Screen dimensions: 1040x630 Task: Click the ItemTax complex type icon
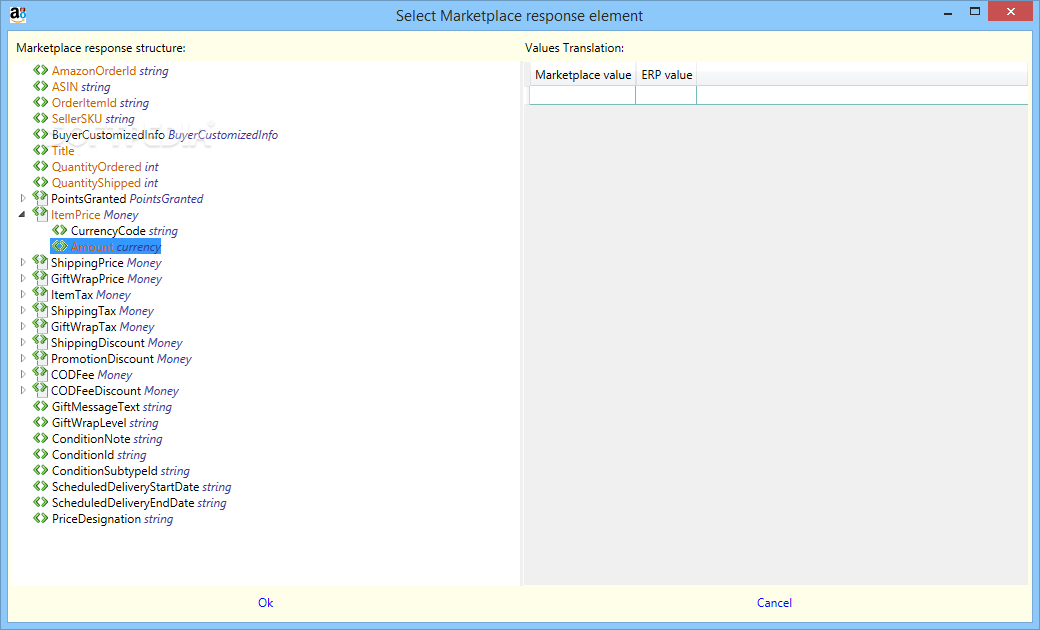40,294
